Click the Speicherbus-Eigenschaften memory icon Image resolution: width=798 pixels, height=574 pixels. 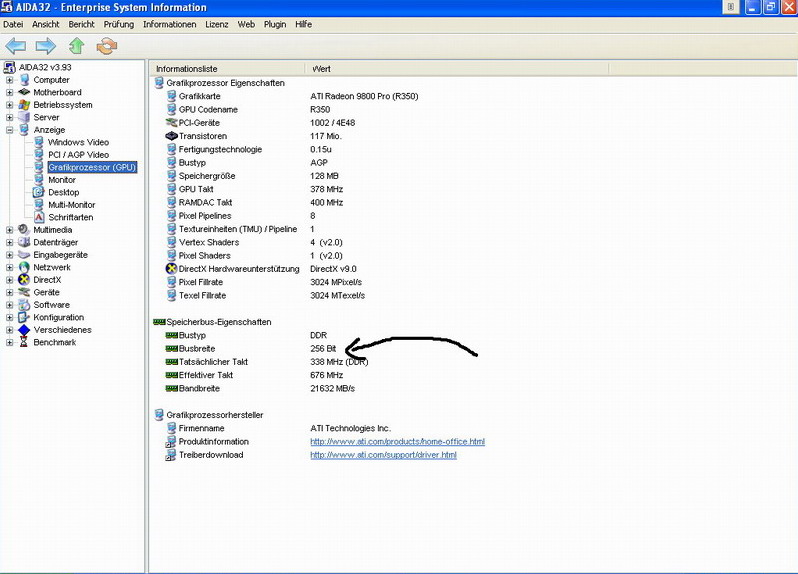pyautogui.click(x=159, y=322)
